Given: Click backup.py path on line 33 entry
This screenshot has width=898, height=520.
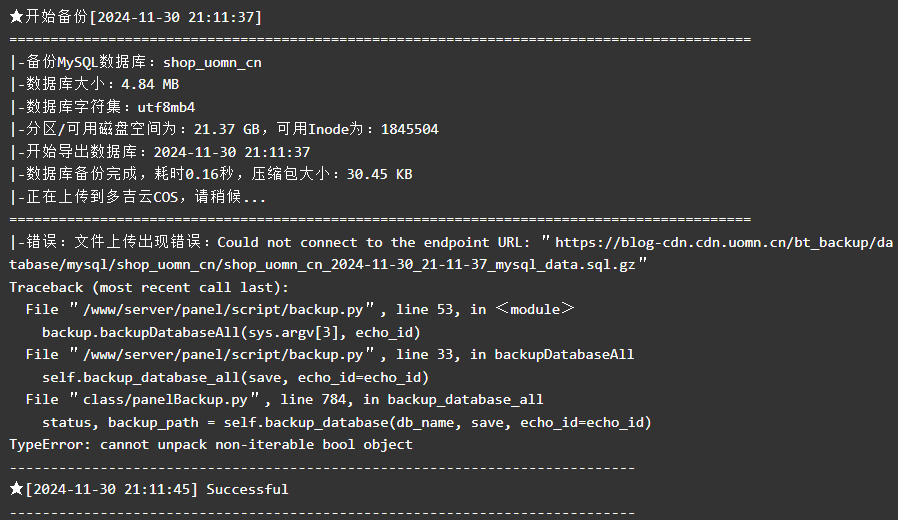Looking at the screenshot, I should coord(223,355).
